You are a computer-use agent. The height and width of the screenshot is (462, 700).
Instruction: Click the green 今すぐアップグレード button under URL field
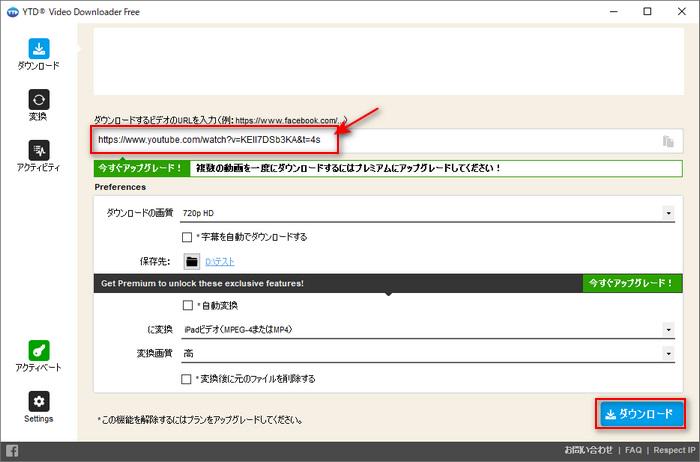pyautogui.click(x=142, y=168)
